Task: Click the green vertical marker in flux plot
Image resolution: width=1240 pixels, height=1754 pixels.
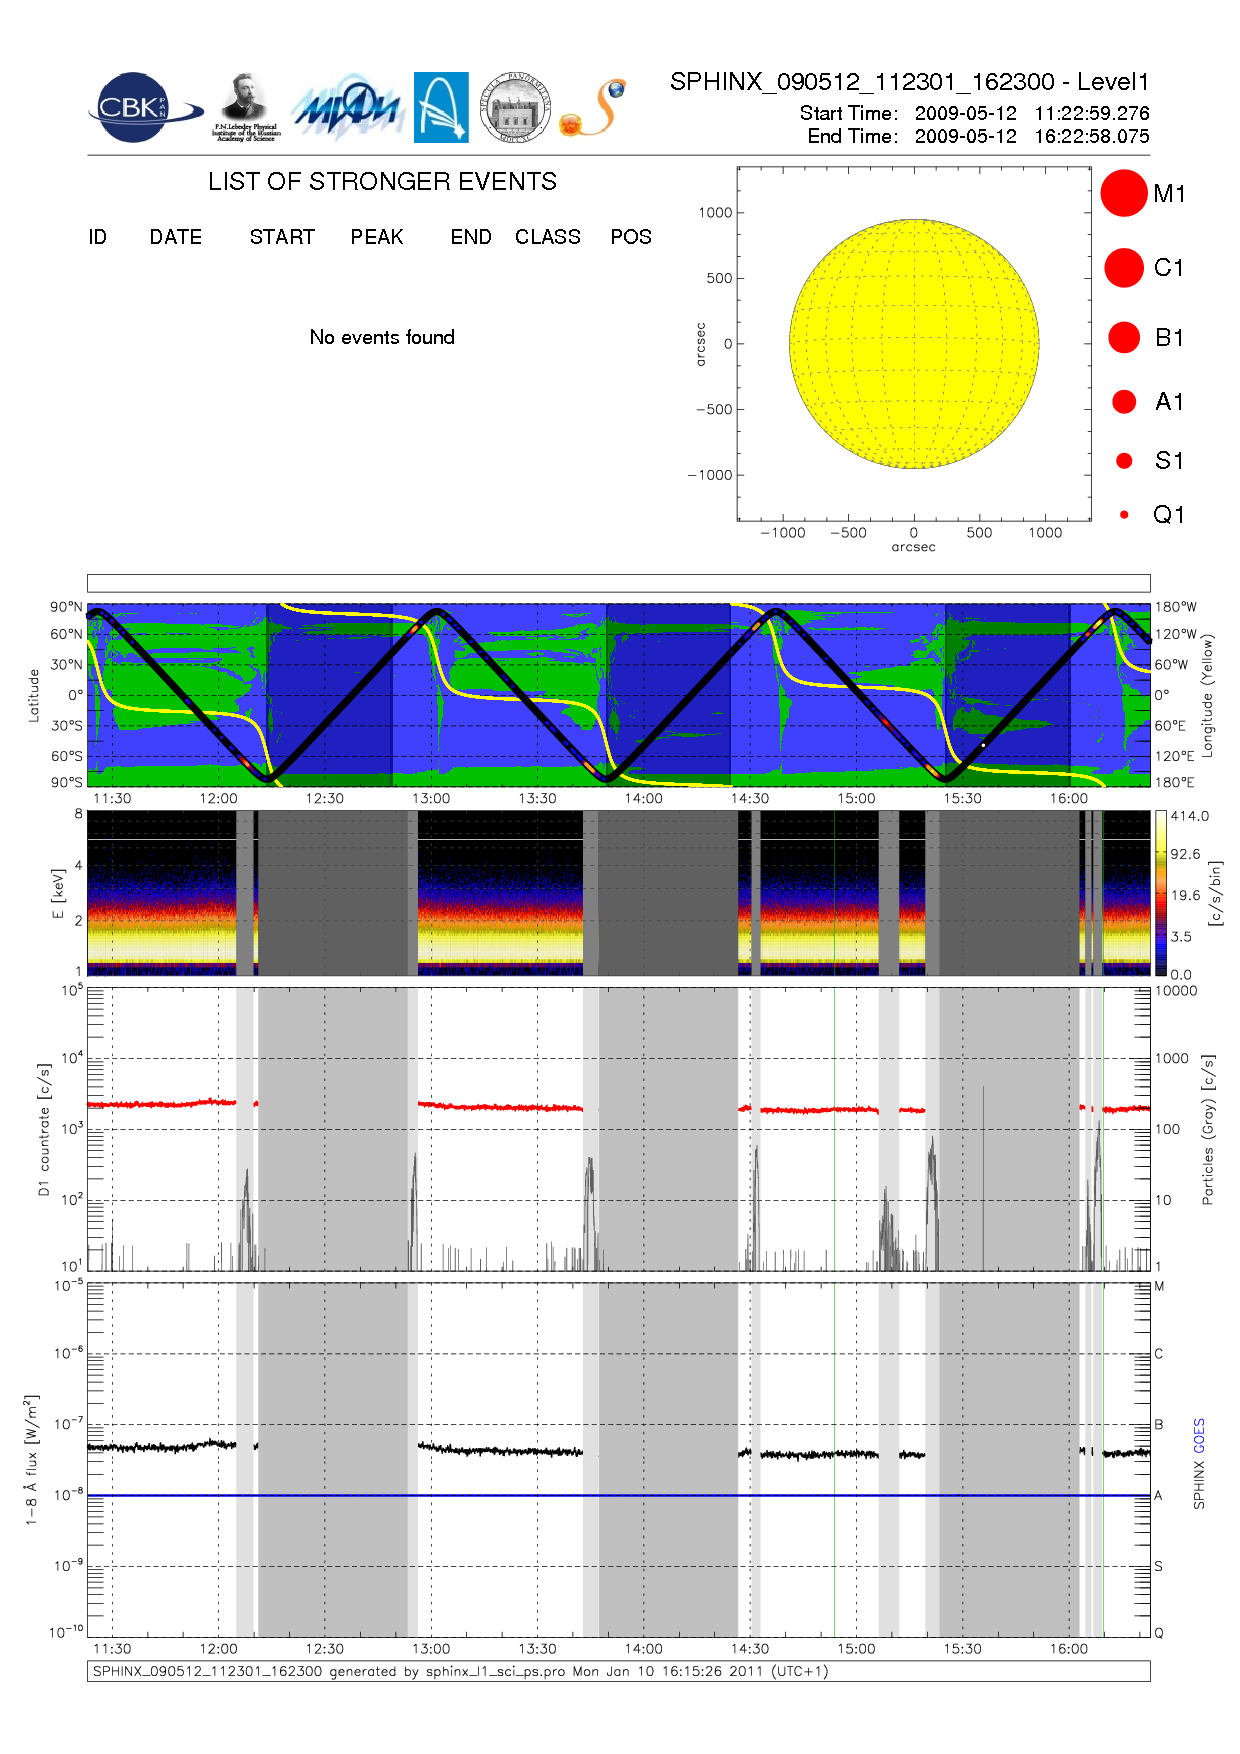Action: click(x=834, y=1460)
